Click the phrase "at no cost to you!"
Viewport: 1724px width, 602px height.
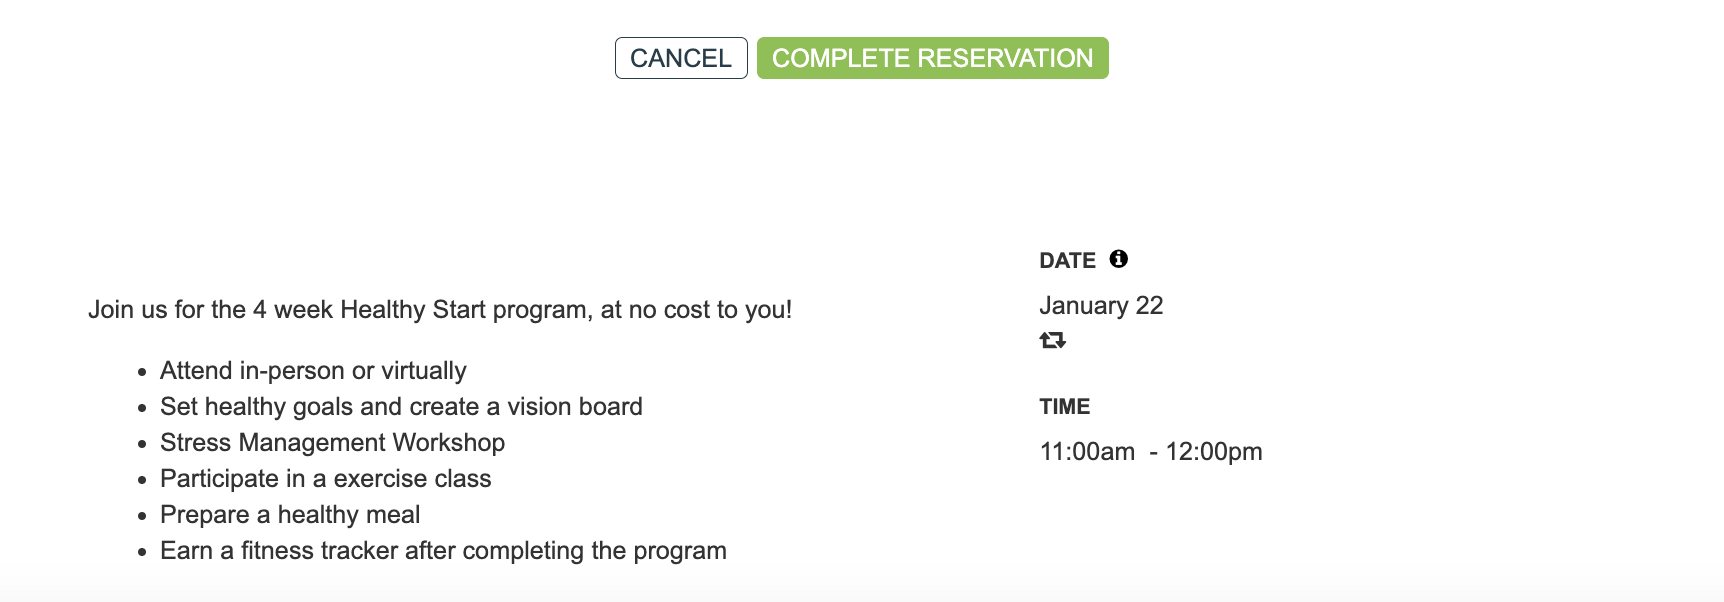(x=696, y=310)
